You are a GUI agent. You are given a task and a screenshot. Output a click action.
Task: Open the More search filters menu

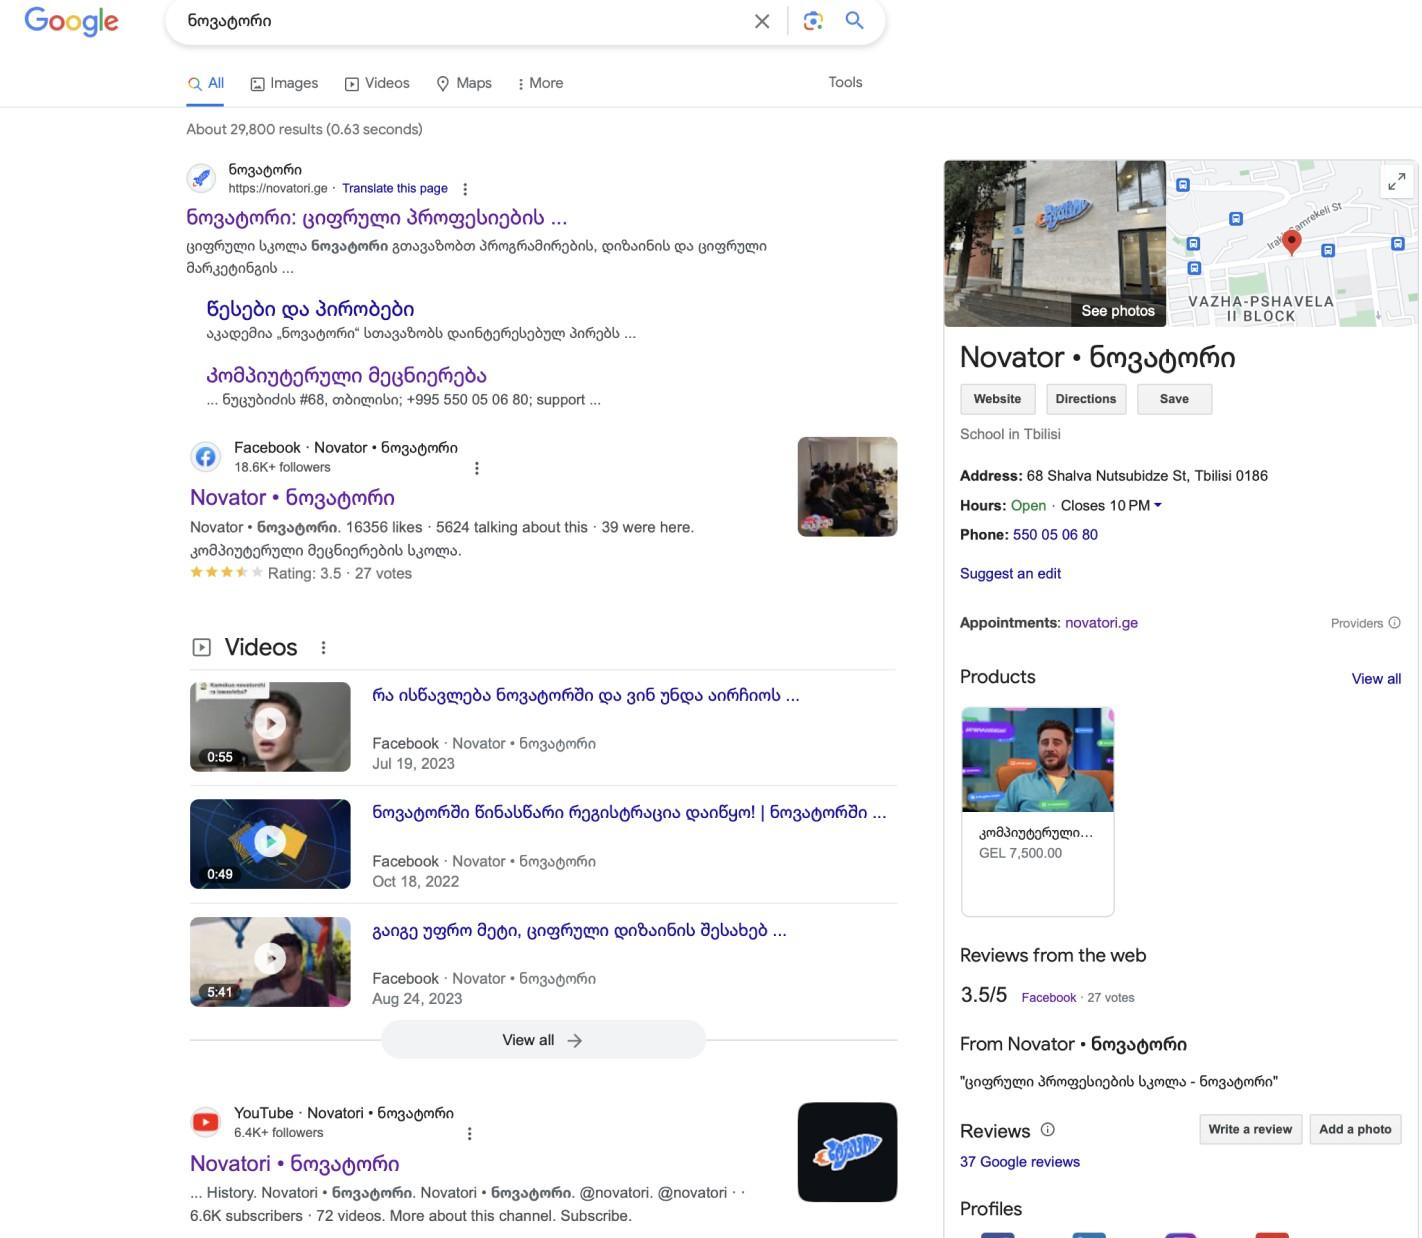click(x=540, y=83)
